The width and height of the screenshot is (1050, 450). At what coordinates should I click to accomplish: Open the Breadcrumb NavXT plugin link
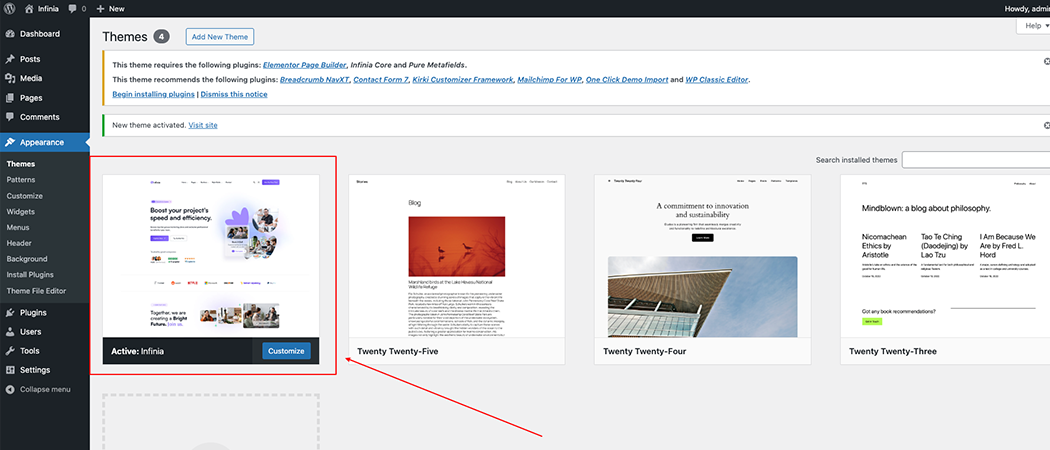click(x=314, y=80)
